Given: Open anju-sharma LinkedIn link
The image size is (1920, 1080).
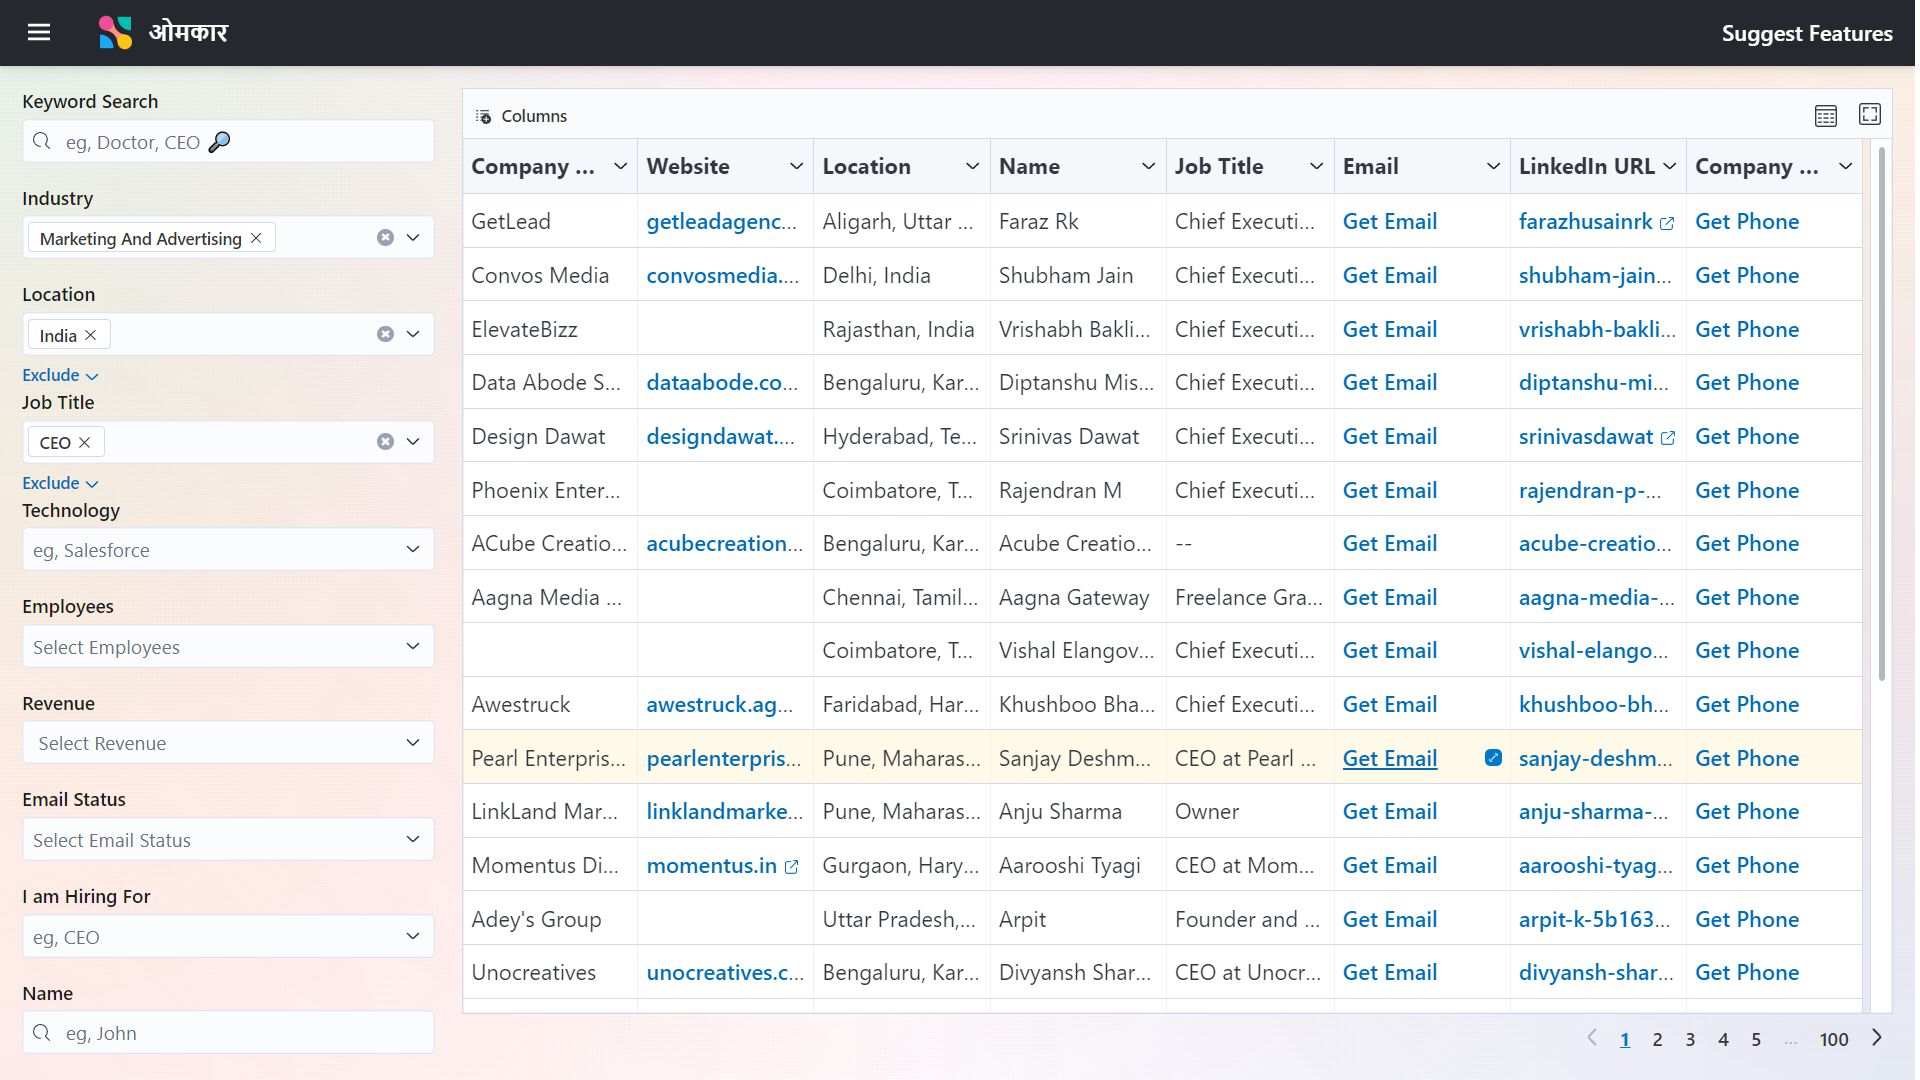Looking at the screenshot, I should tap(1592, 812).
